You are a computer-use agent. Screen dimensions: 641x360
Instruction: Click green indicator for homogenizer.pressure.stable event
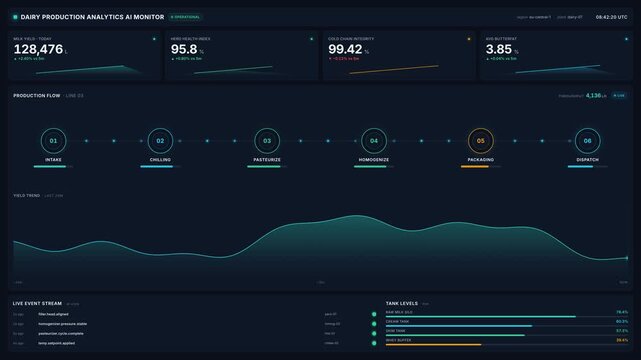coord(374,324)
